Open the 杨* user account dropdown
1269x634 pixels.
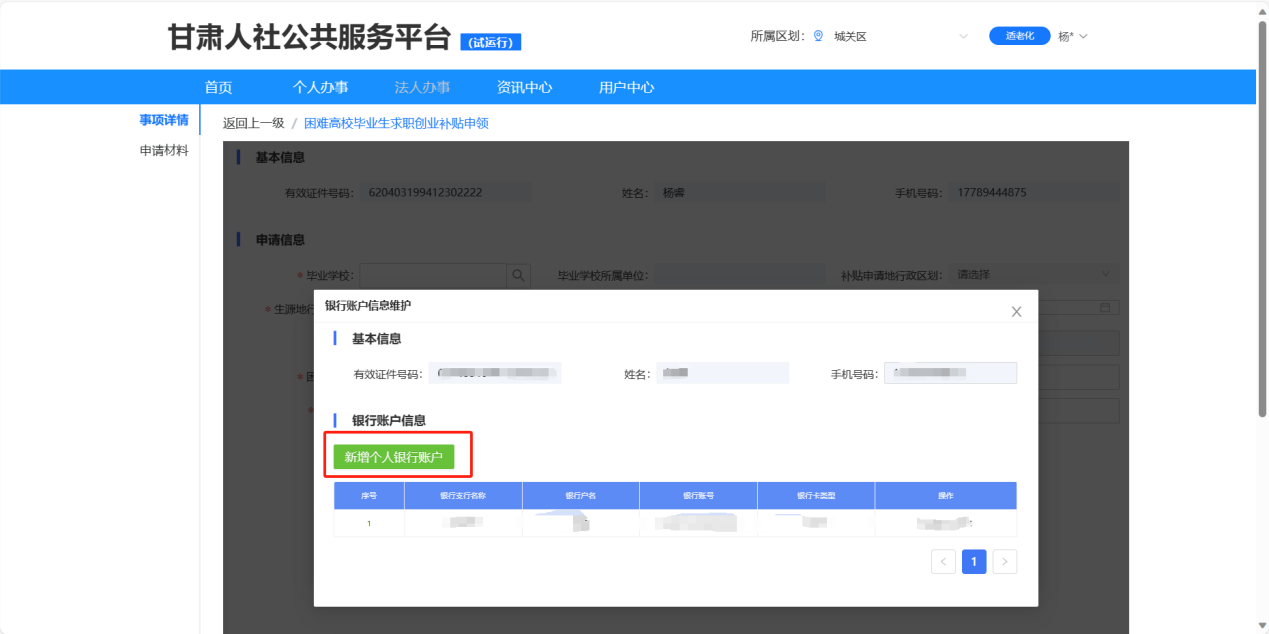pyautogui.click(x=1072, y=36)
